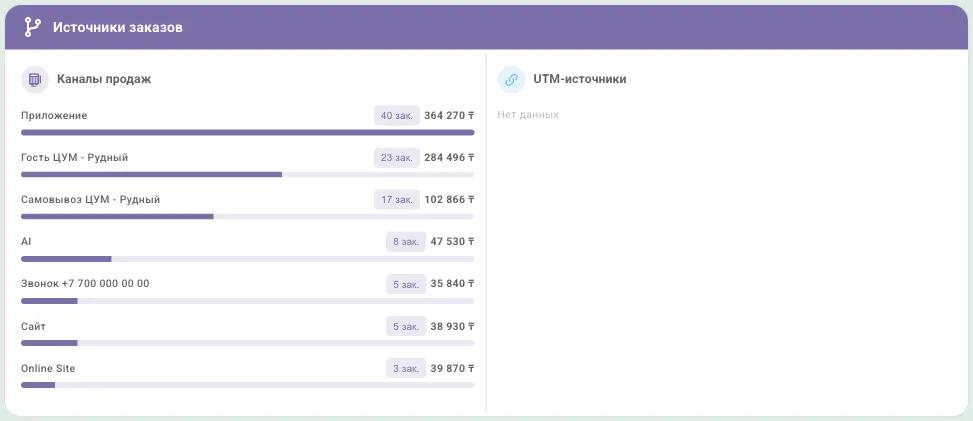Click the 5 зак. badge in Звонок row
The height and width of the screenshot is (421, 973).
406,284
